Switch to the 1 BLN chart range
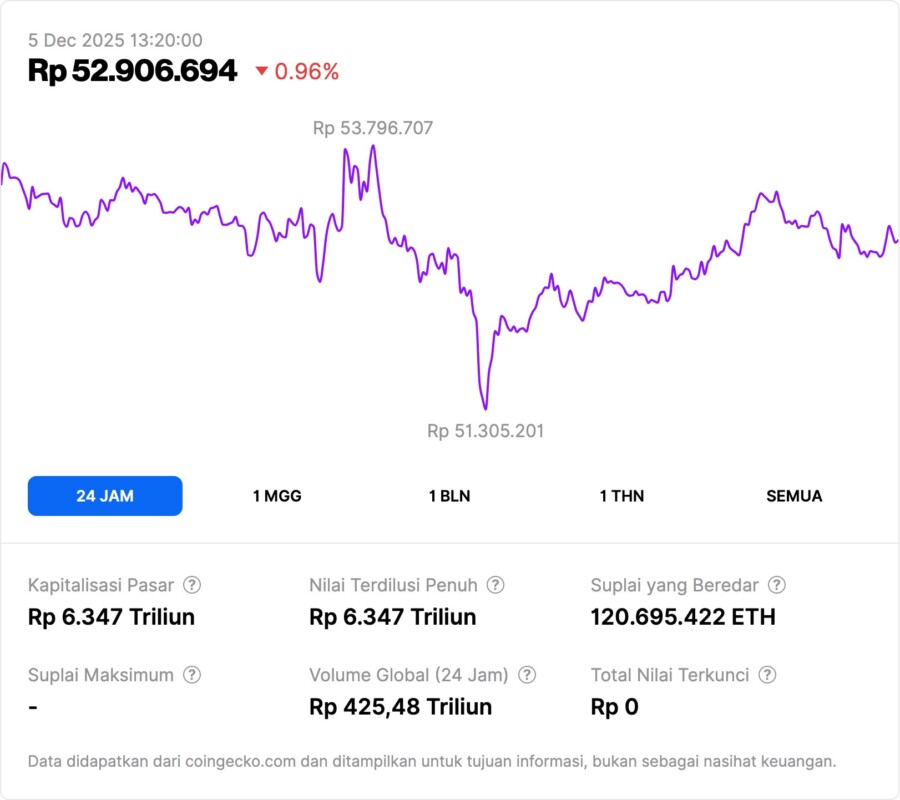Image resolution: width=900 pixels, height=800 pixels. (450, 496)
